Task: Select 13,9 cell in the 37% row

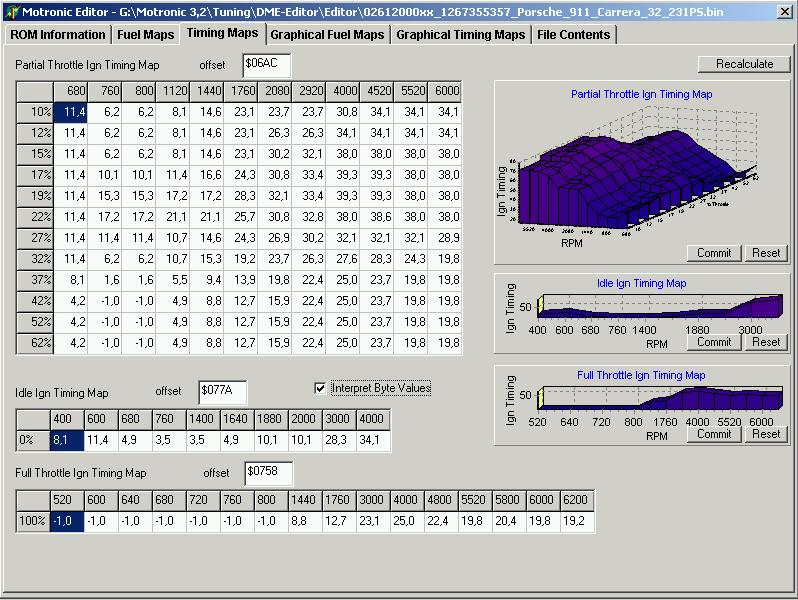Action: point(241,280)
